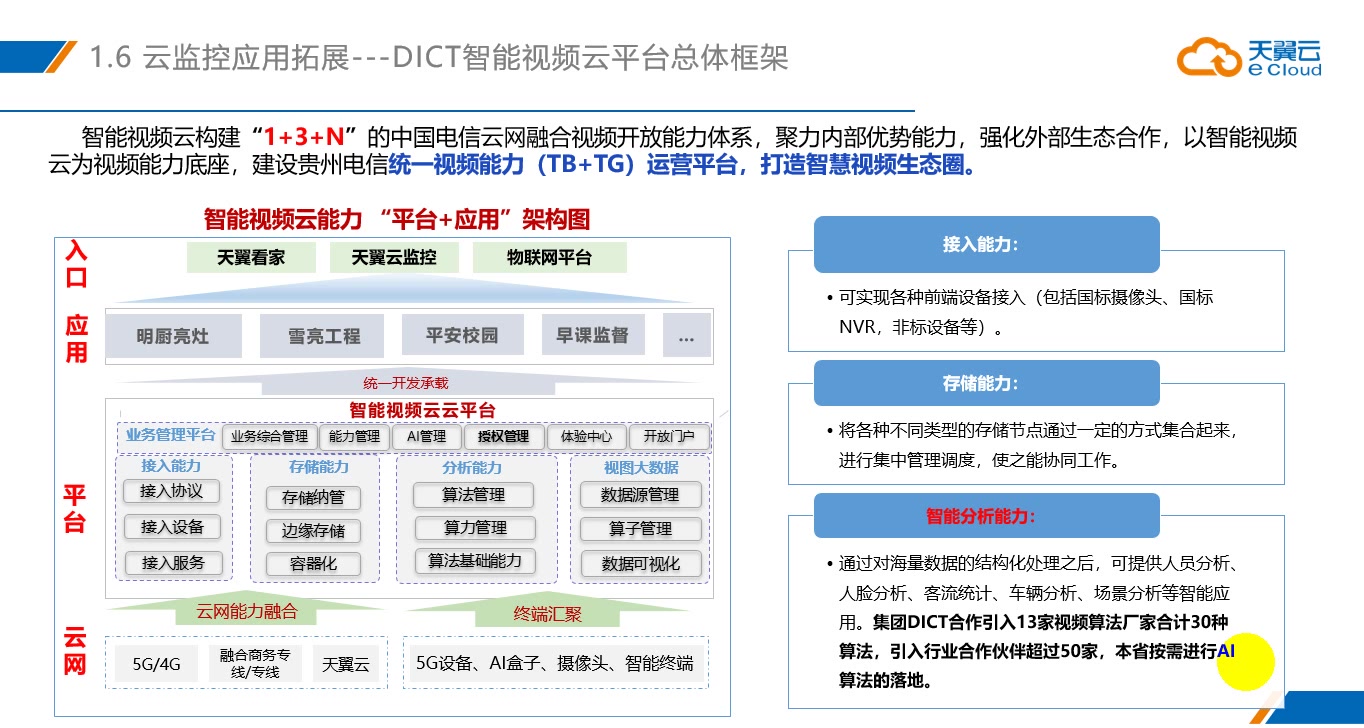1364x728 pixels.
Task: Click the 融合商务专线/专线 box
Action: tap(255, 664)
